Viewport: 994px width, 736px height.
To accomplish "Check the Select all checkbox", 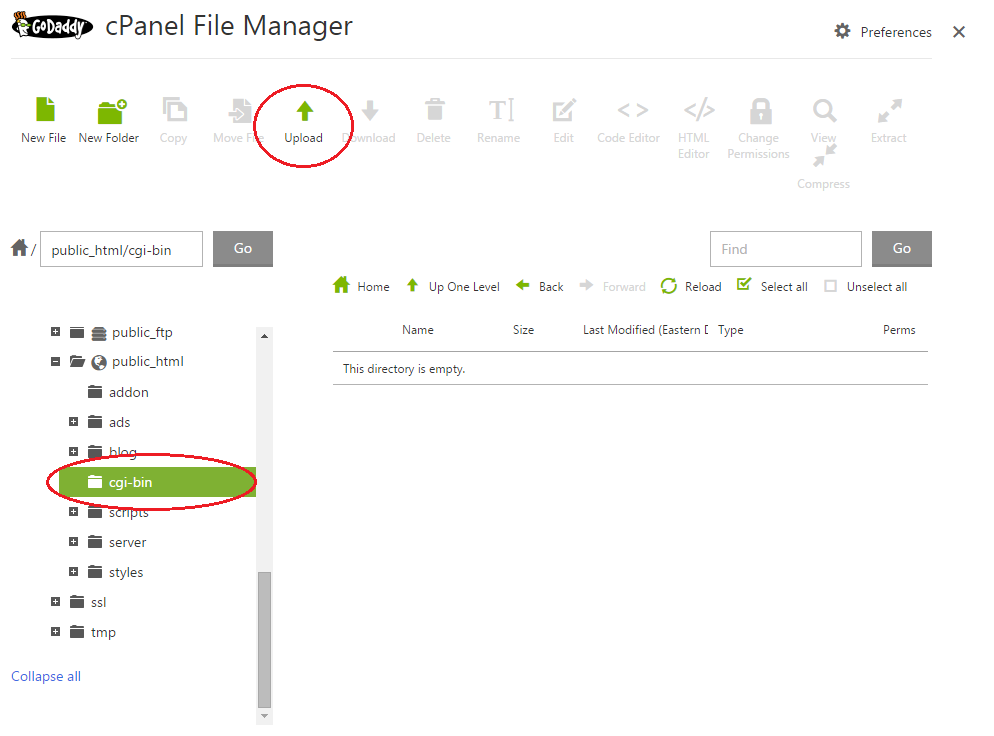I will 743,285.
